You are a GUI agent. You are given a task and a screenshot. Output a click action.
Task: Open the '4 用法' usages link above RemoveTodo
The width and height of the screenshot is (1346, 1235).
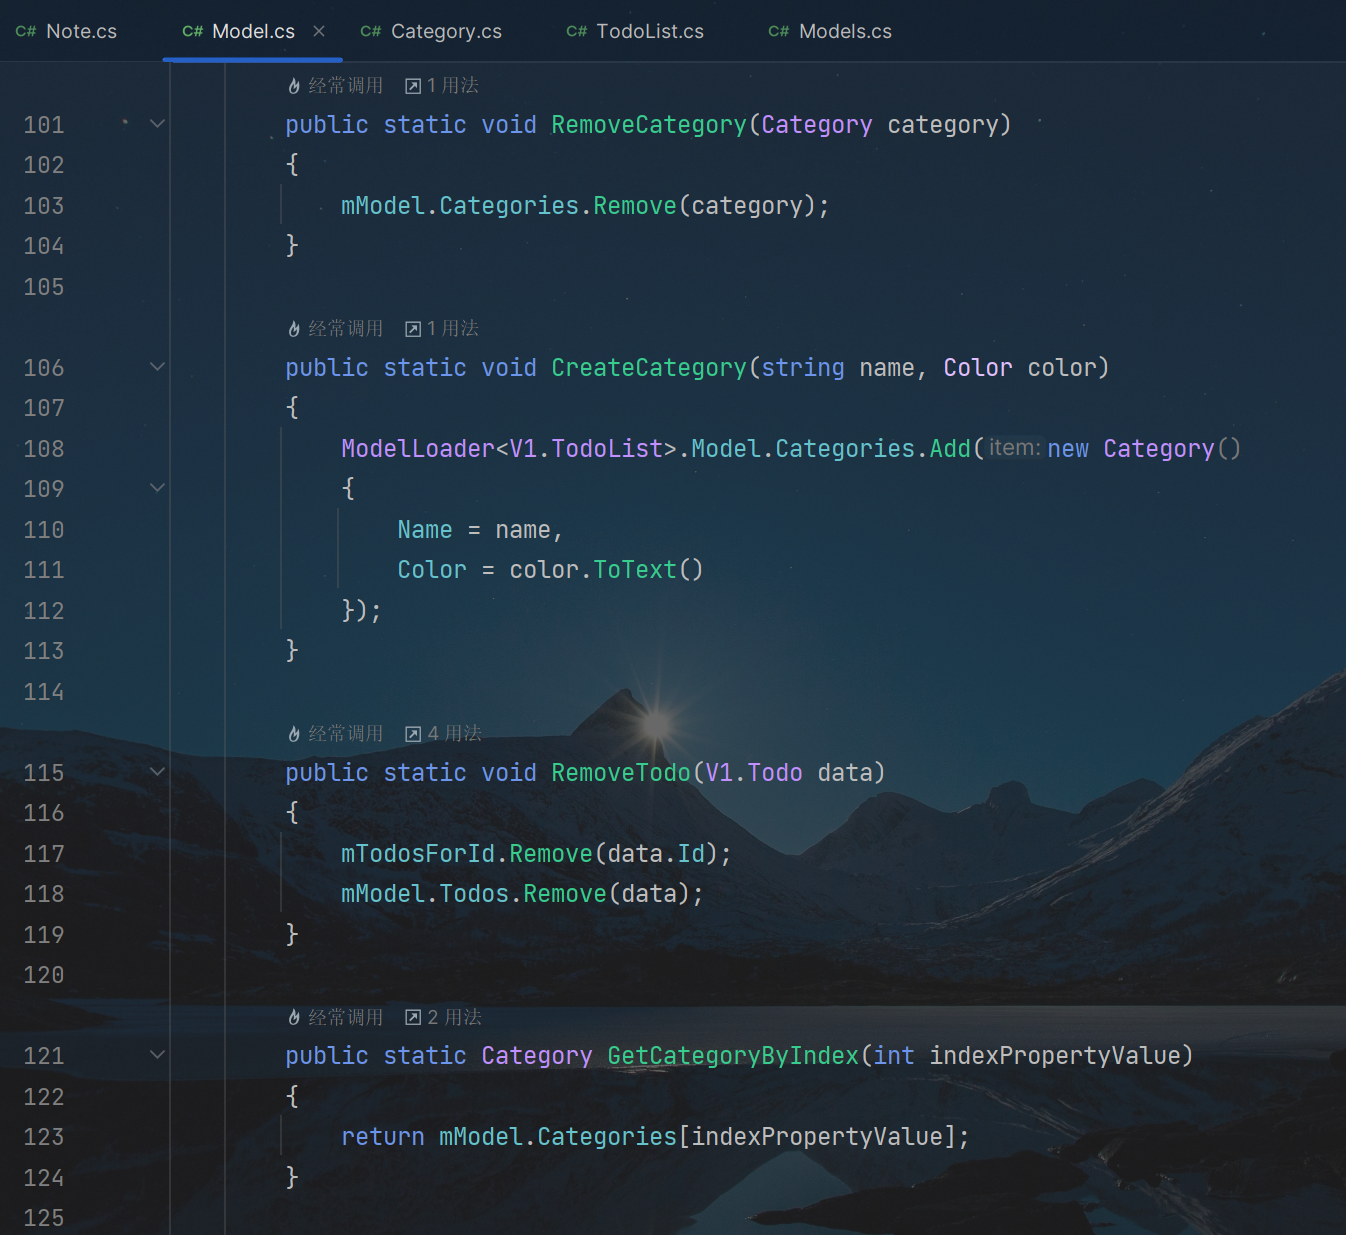pyautogui.click(x=455, y=734)
